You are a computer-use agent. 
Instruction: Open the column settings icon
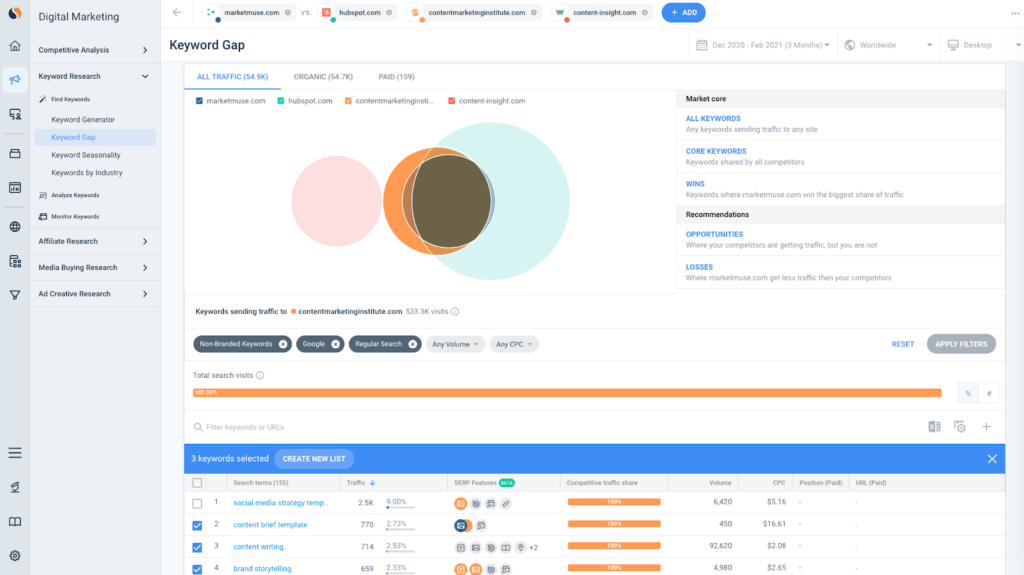tap(959, 427)
